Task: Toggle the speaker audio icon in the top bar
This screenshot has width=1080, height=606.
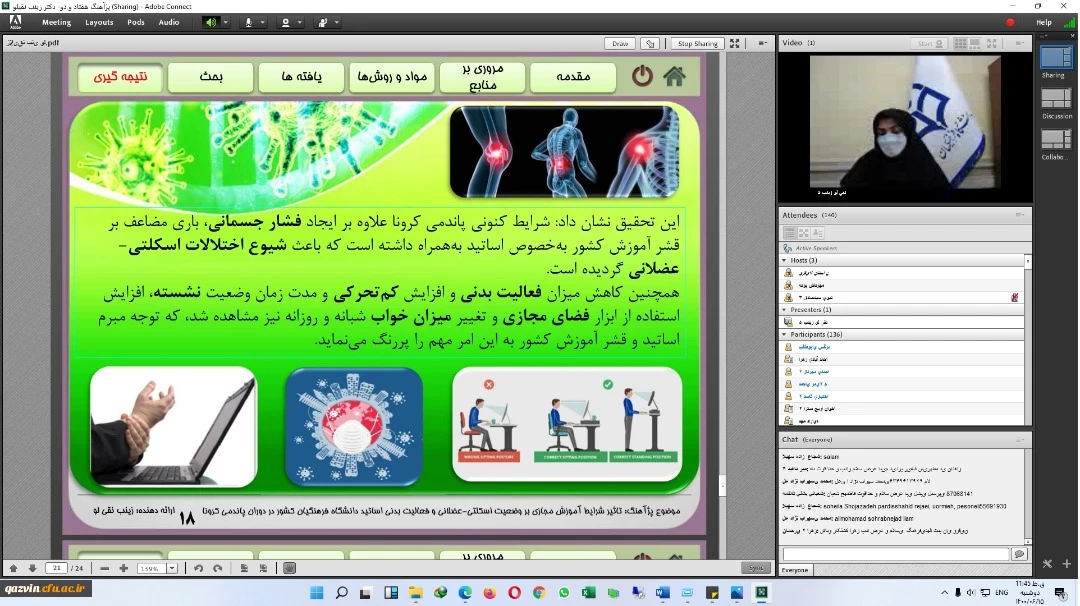Action: (x=211, y=22)
